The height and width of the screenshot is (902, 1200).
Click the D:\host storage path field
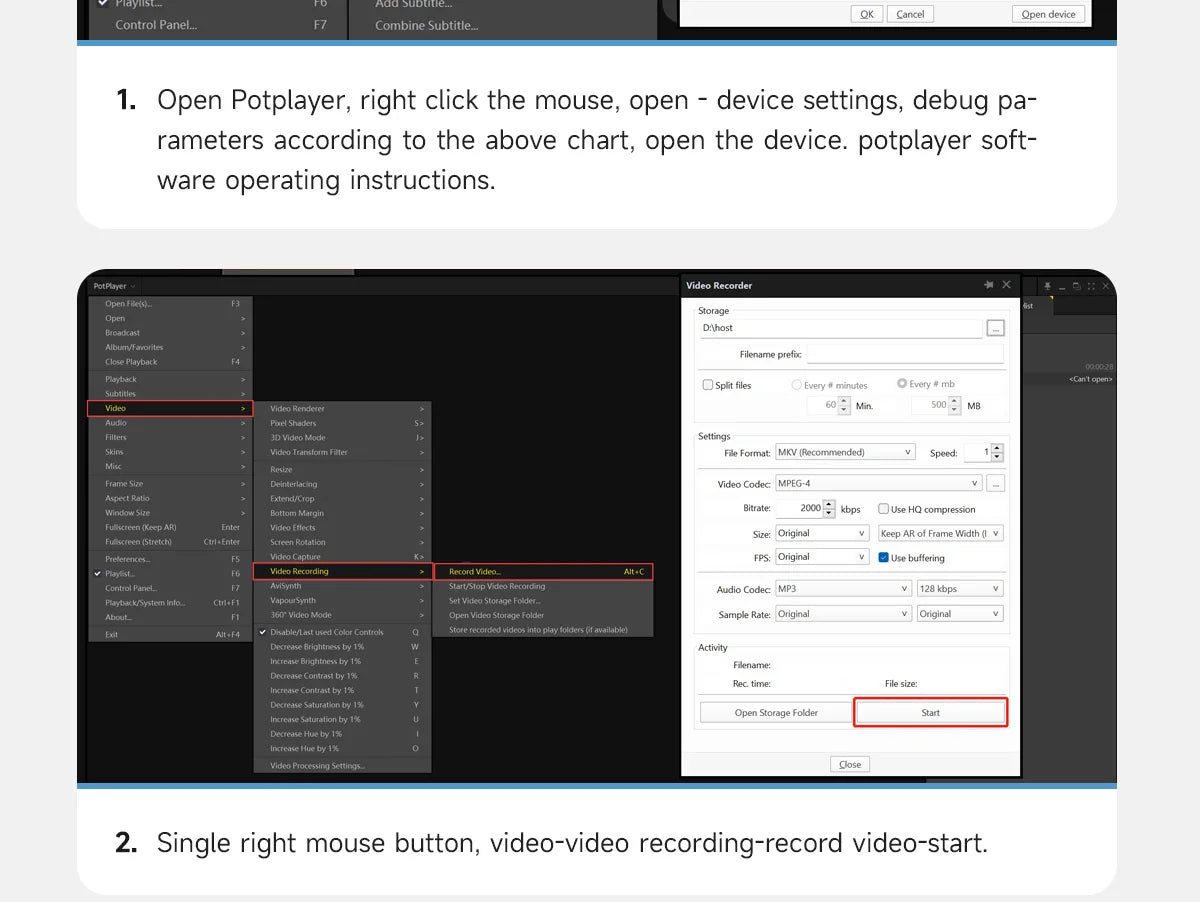click(840, 328)
